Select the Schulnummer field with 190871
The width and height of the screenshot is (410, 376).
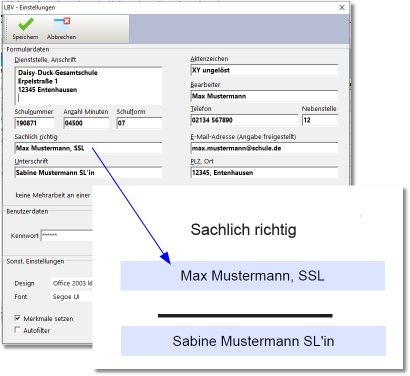click(x=35, y=123)
